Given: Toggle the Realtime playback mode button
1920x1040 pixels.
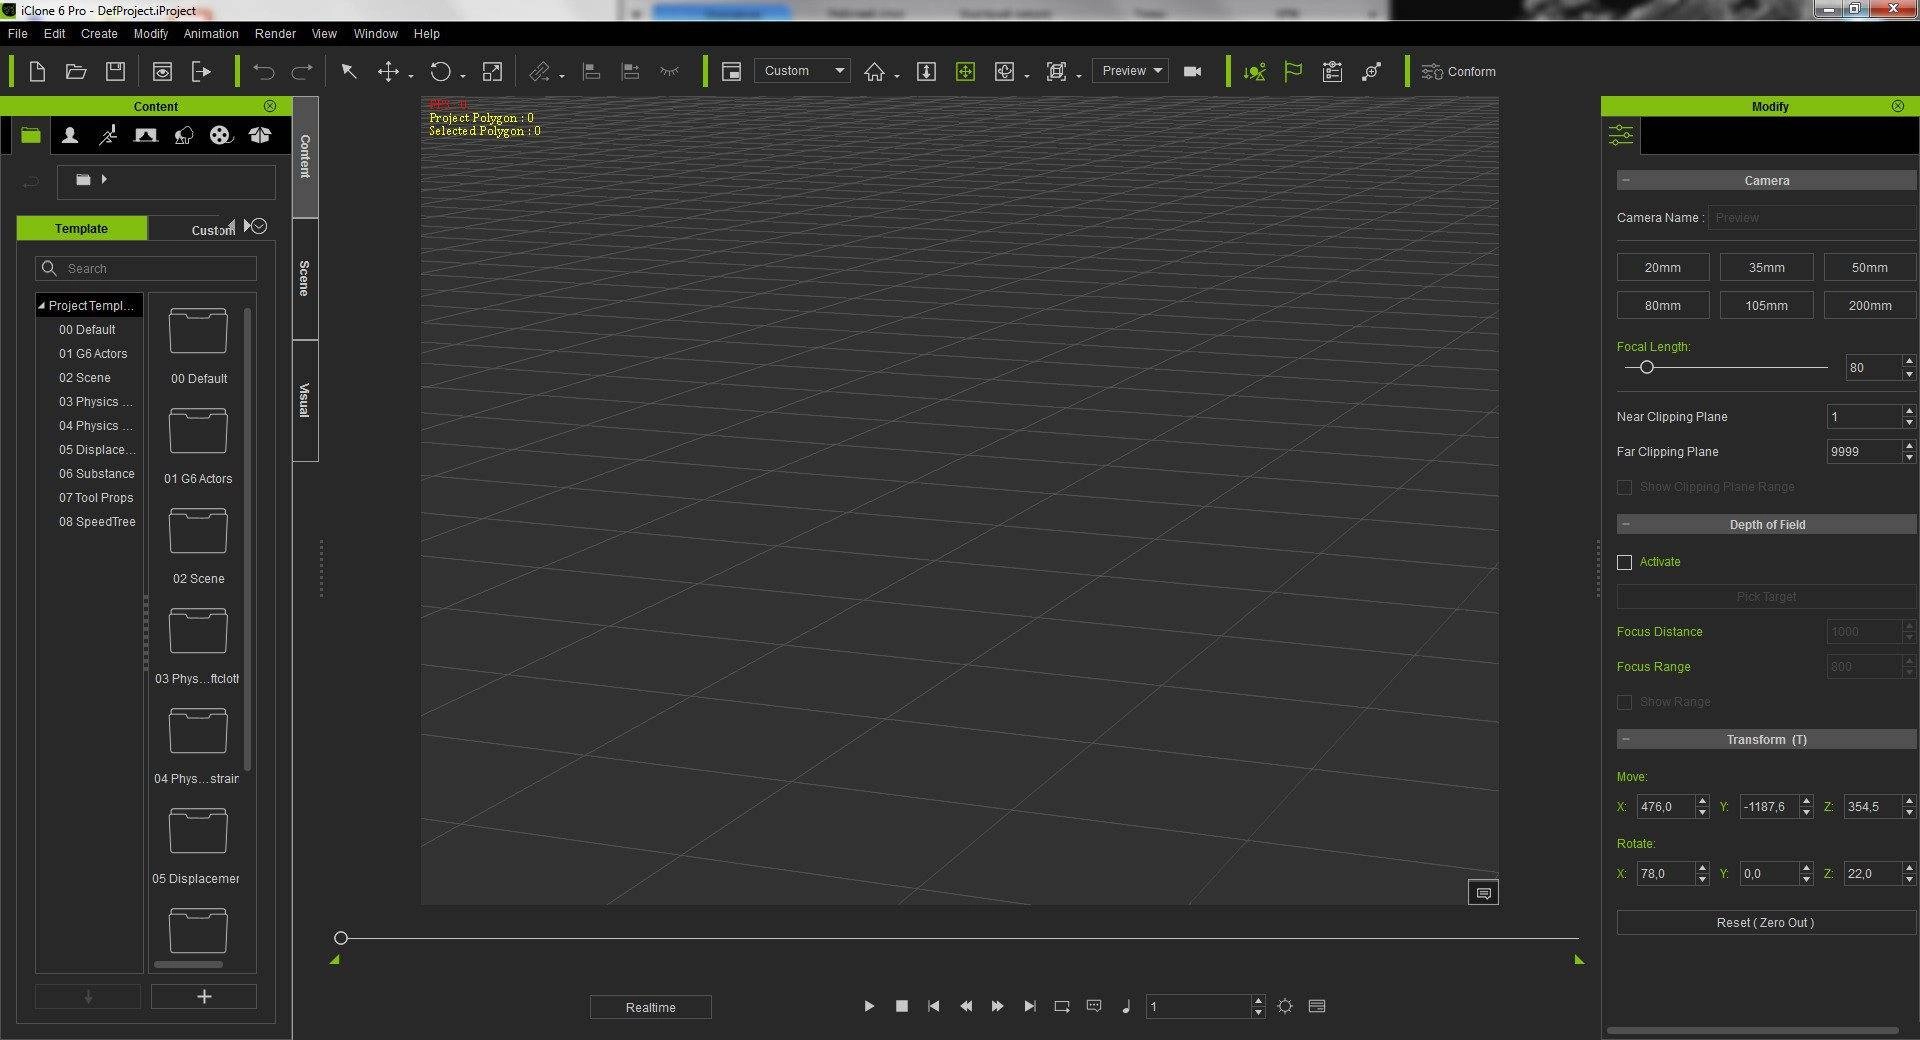Looking at the screenshot, I should pos(651,1007).
